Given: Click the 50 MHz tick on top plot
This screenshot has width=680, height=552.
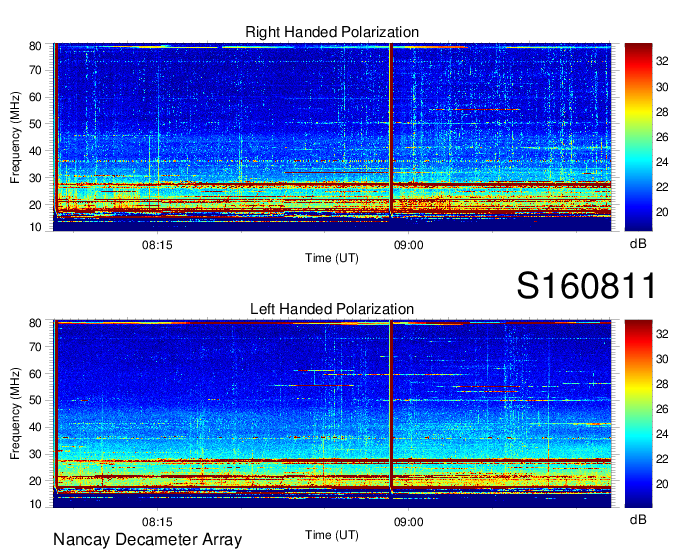Looking at the screenshot, I should pos(35,124).
